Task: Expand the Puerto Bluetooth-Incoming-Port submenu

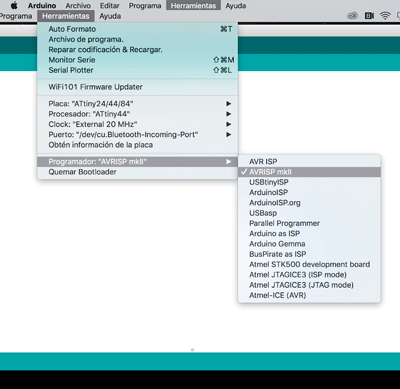Action: click(x=138, y=135)
